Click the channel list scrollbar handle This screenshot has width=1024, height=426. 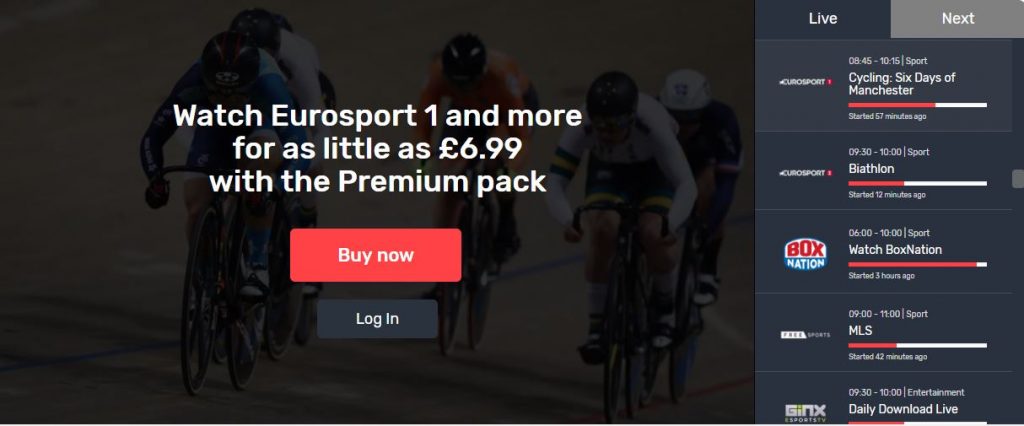[1017, 178]
